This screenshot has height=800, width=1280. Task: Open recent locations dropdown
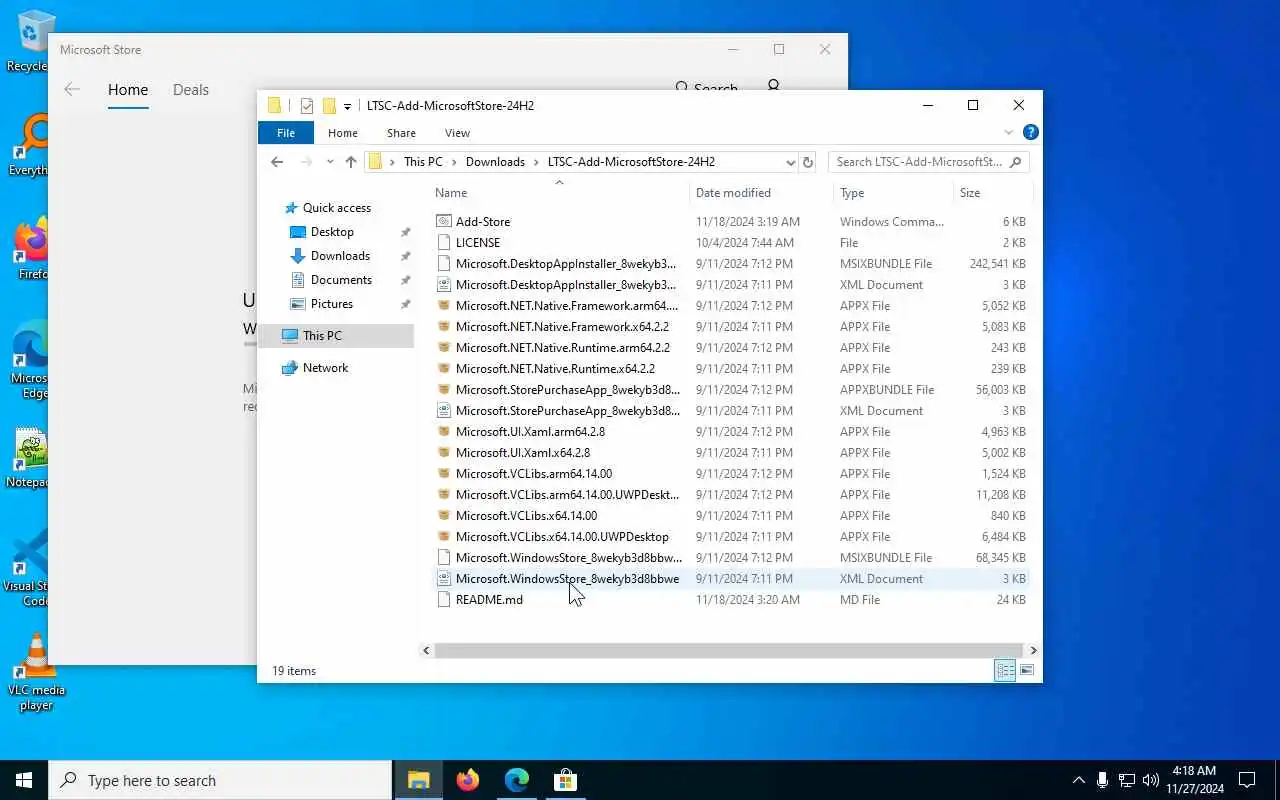[x=330, y=162]
